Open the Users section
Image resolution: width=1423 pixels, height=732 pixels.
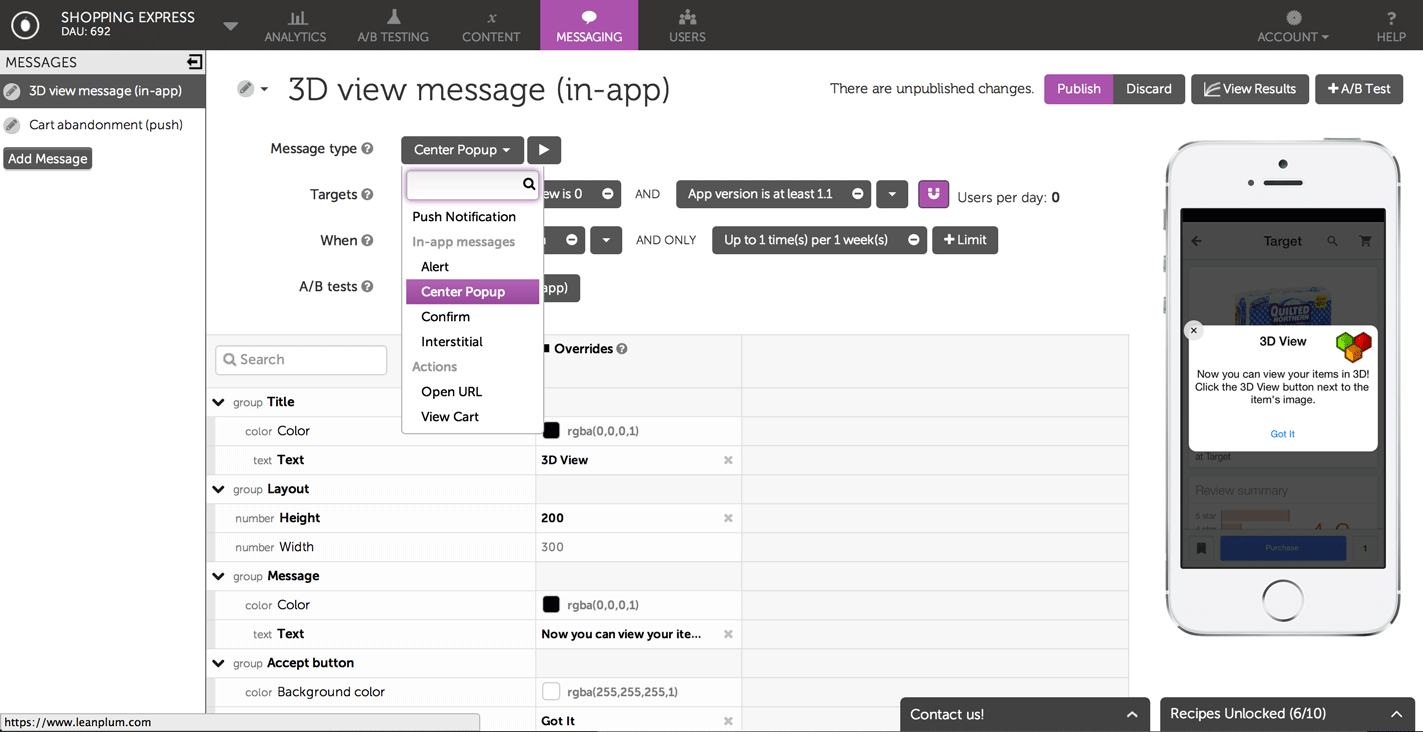point(687,26)
